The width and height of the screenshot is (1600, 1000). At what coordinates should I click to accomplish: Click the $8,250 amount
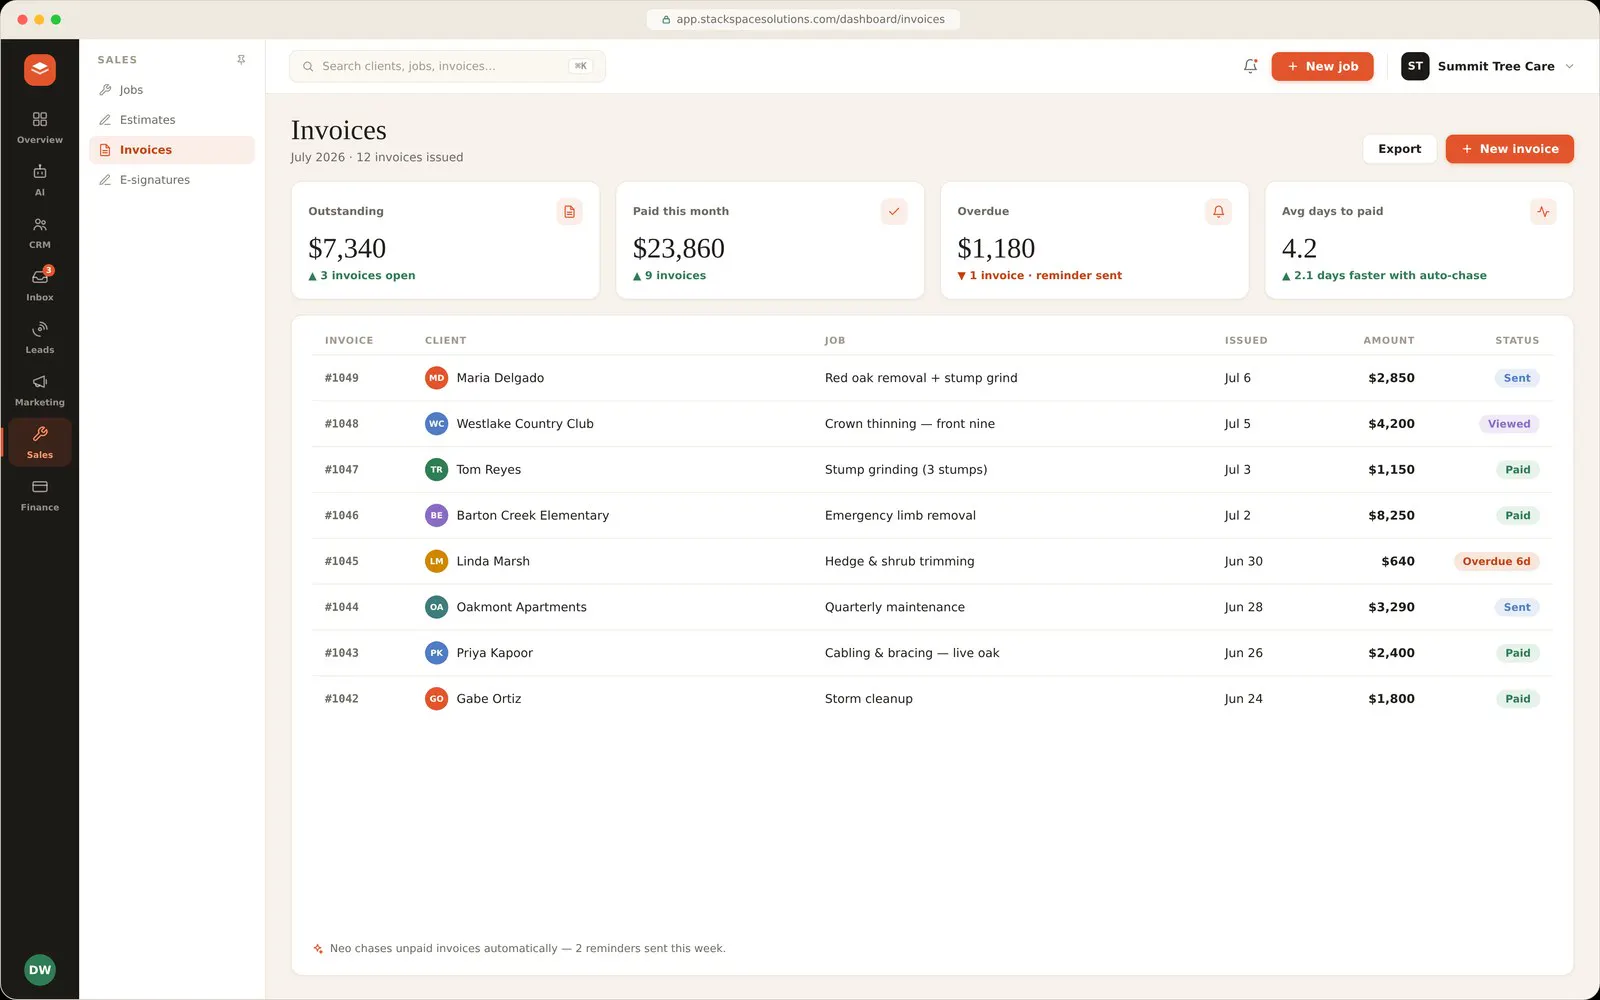click(1391, 516)
